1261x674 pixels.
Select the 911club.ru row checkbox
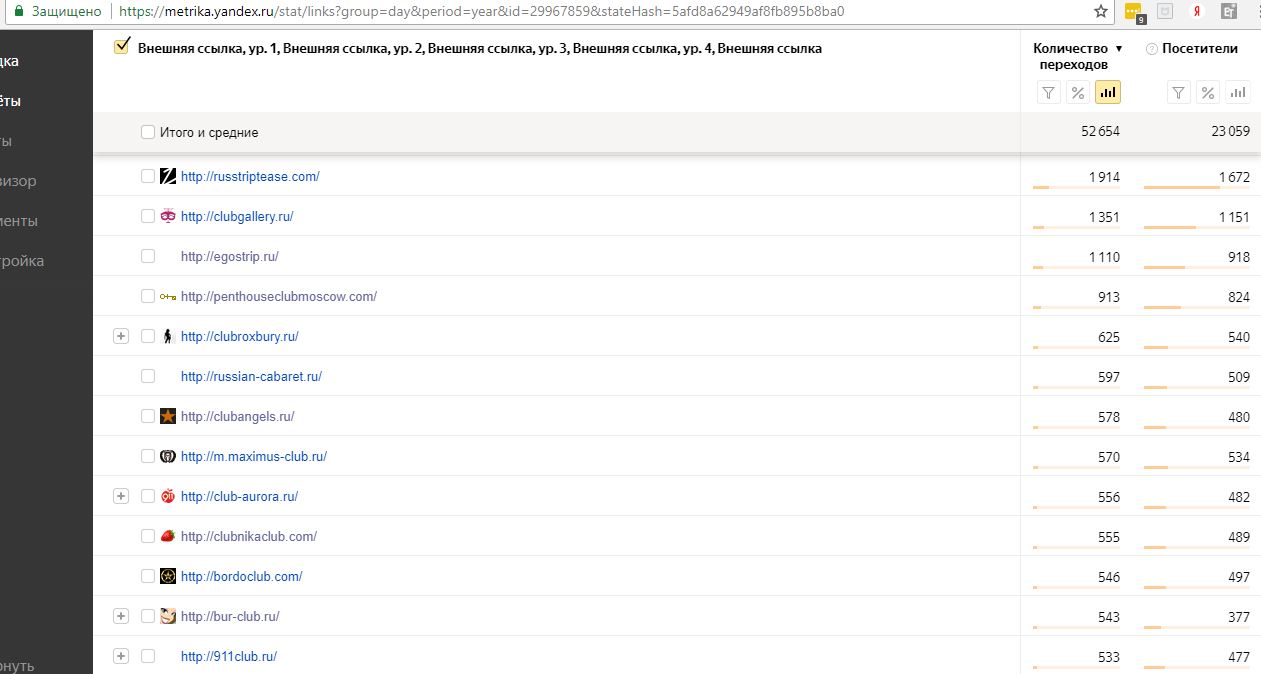[x=148, y=656]
